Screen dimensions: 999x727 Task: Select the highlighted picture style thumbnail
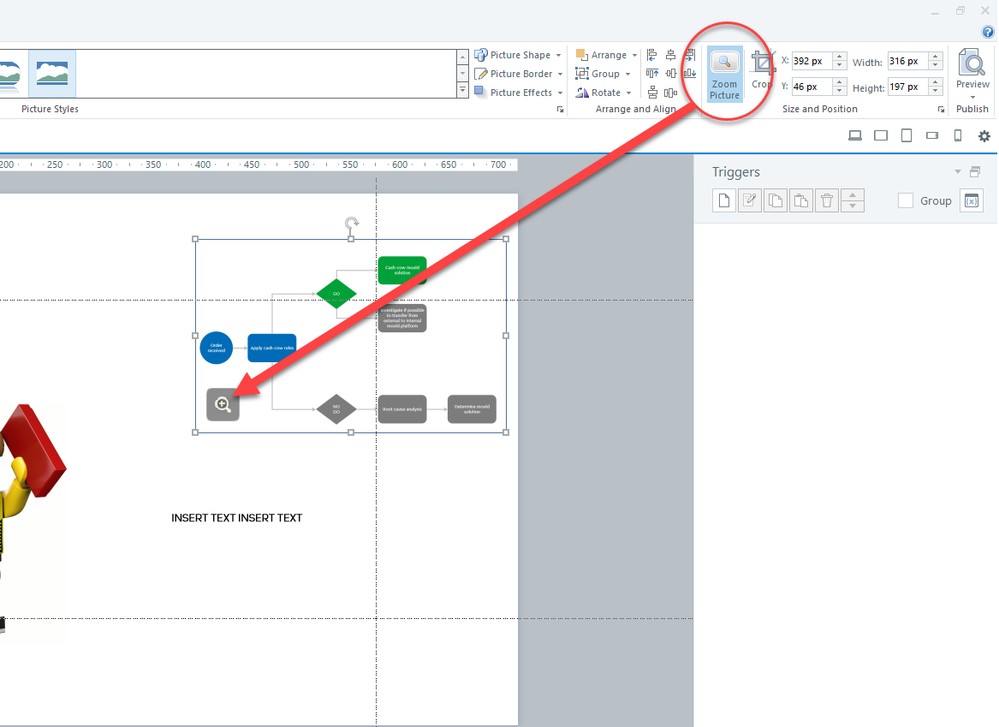pos(52,73)
